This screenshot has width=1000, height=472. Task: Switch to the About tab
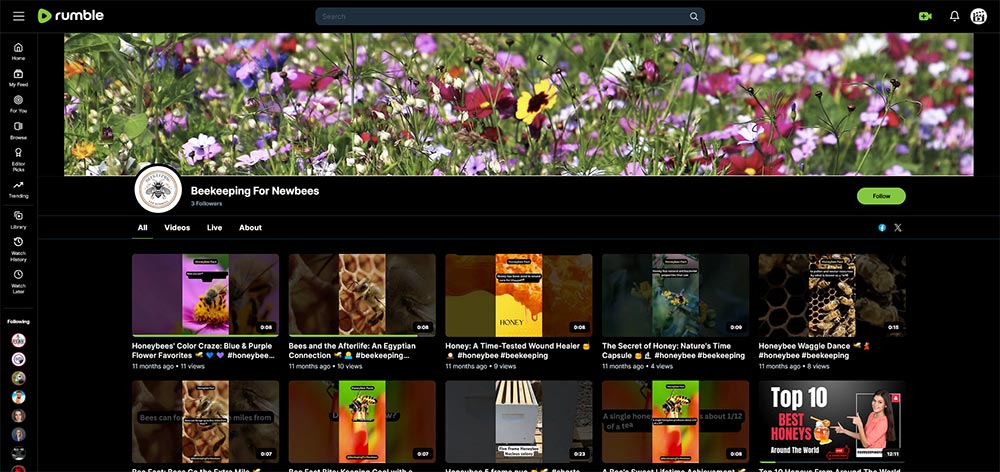point(250,228)
